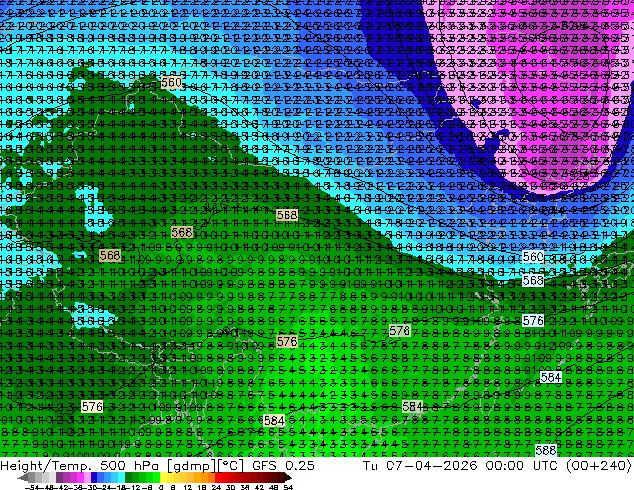The width and height of the screenshot is (634, 490).
Task: Click the white 568 label below white 560
Action: (533, 280)
